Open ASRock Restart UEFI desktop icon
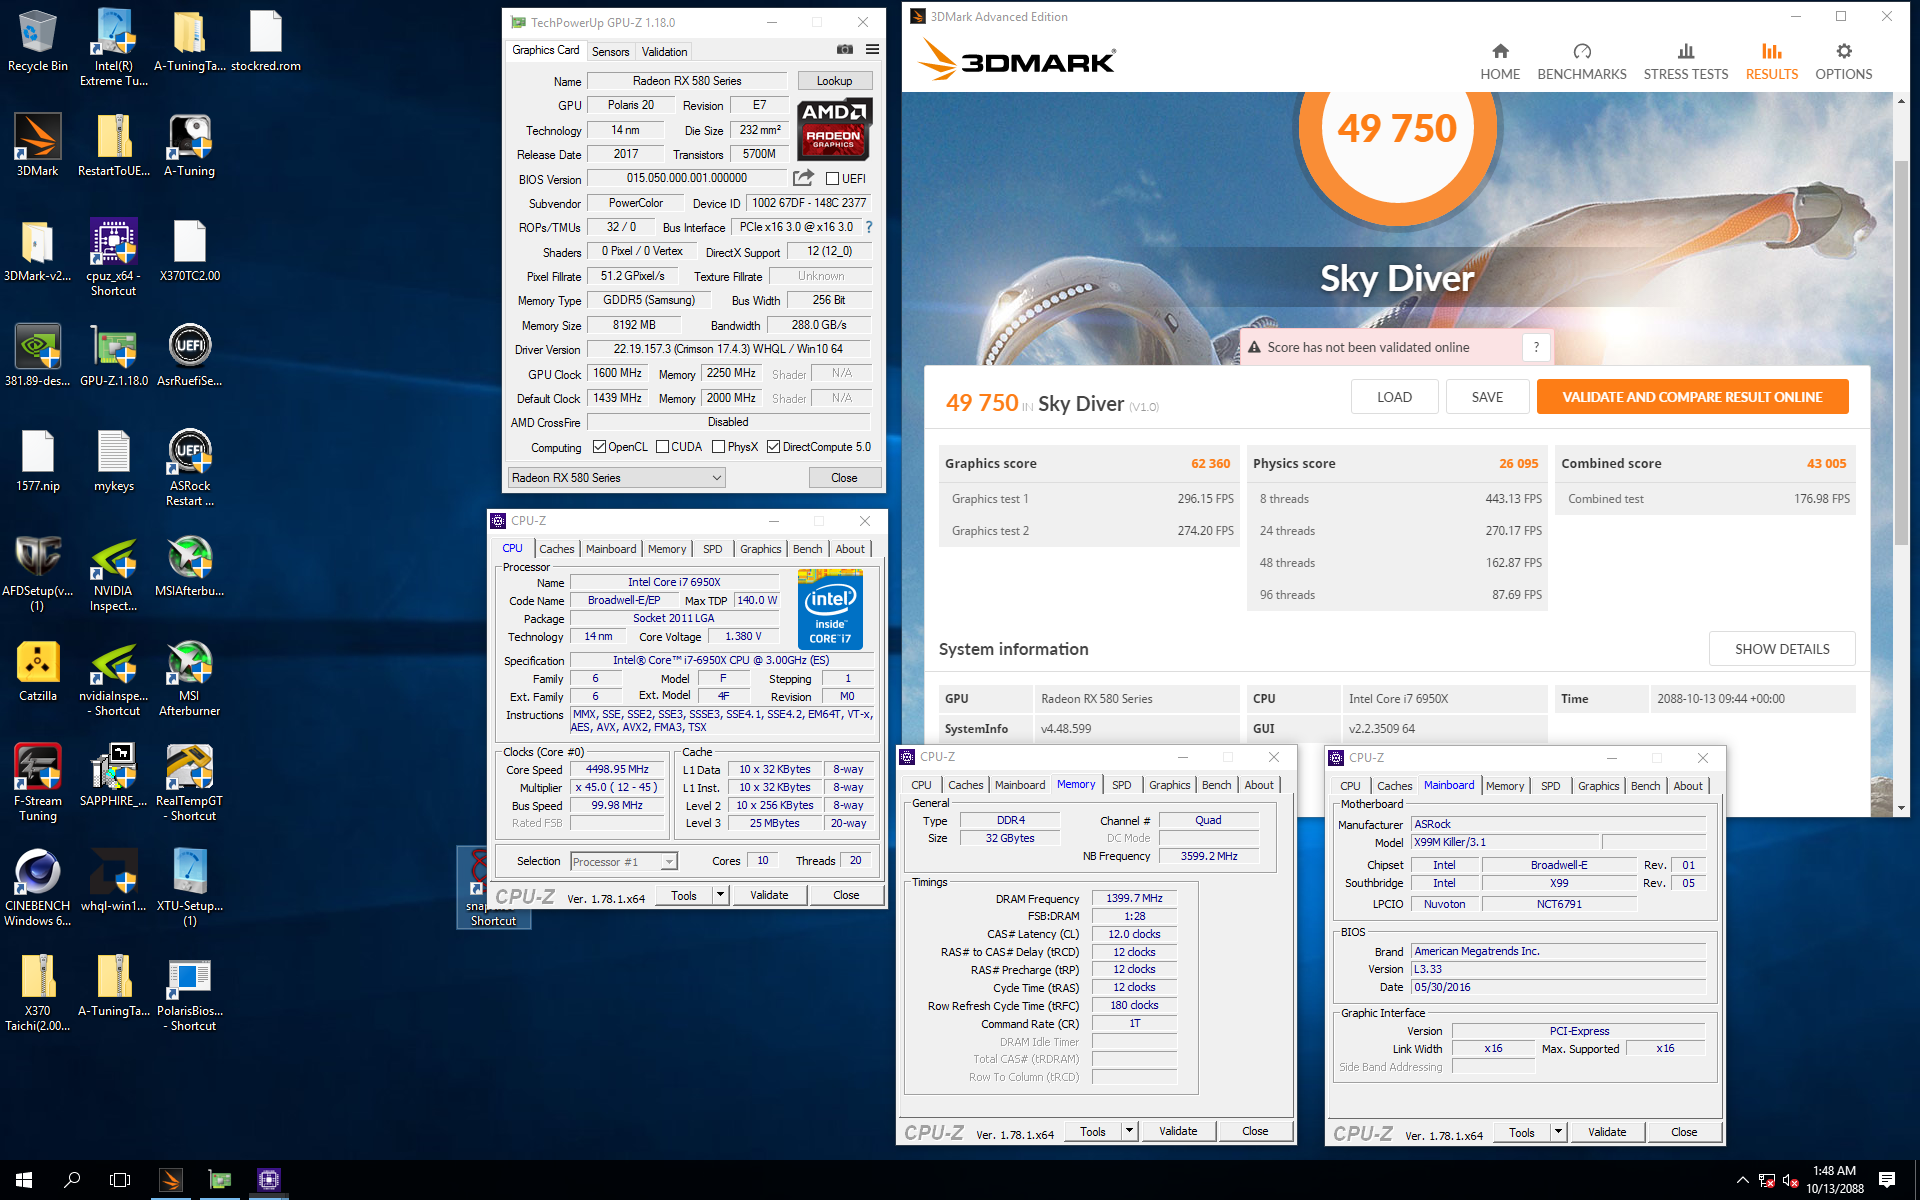This screenshot has width=1920, height=1200. point(189,468)
